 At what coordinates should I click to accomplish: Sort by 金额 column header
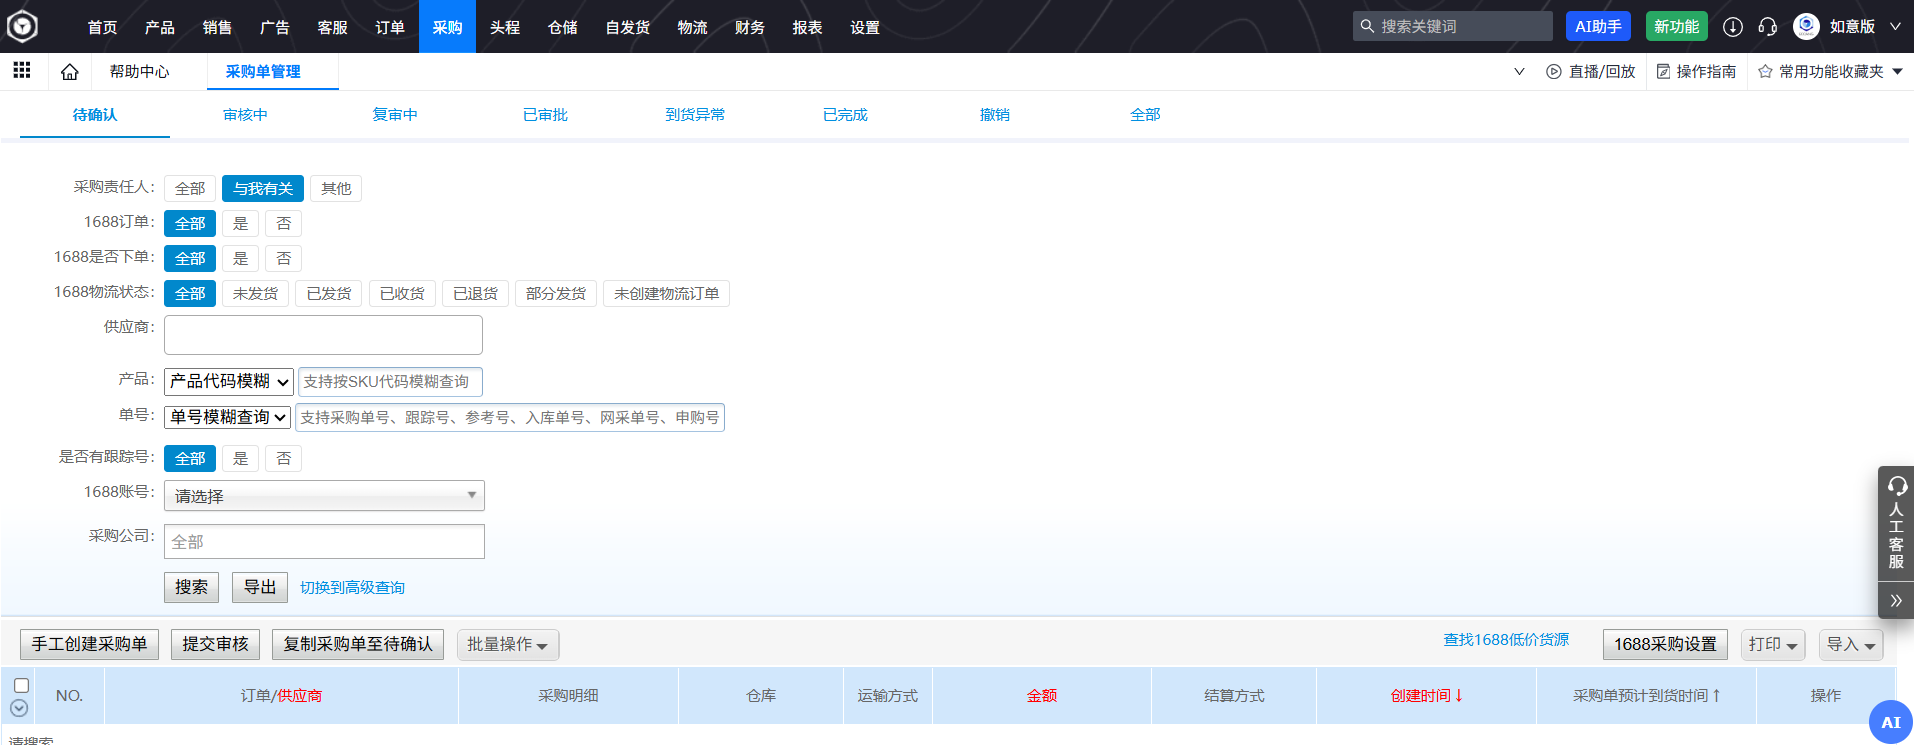[x=1041, y=695]
